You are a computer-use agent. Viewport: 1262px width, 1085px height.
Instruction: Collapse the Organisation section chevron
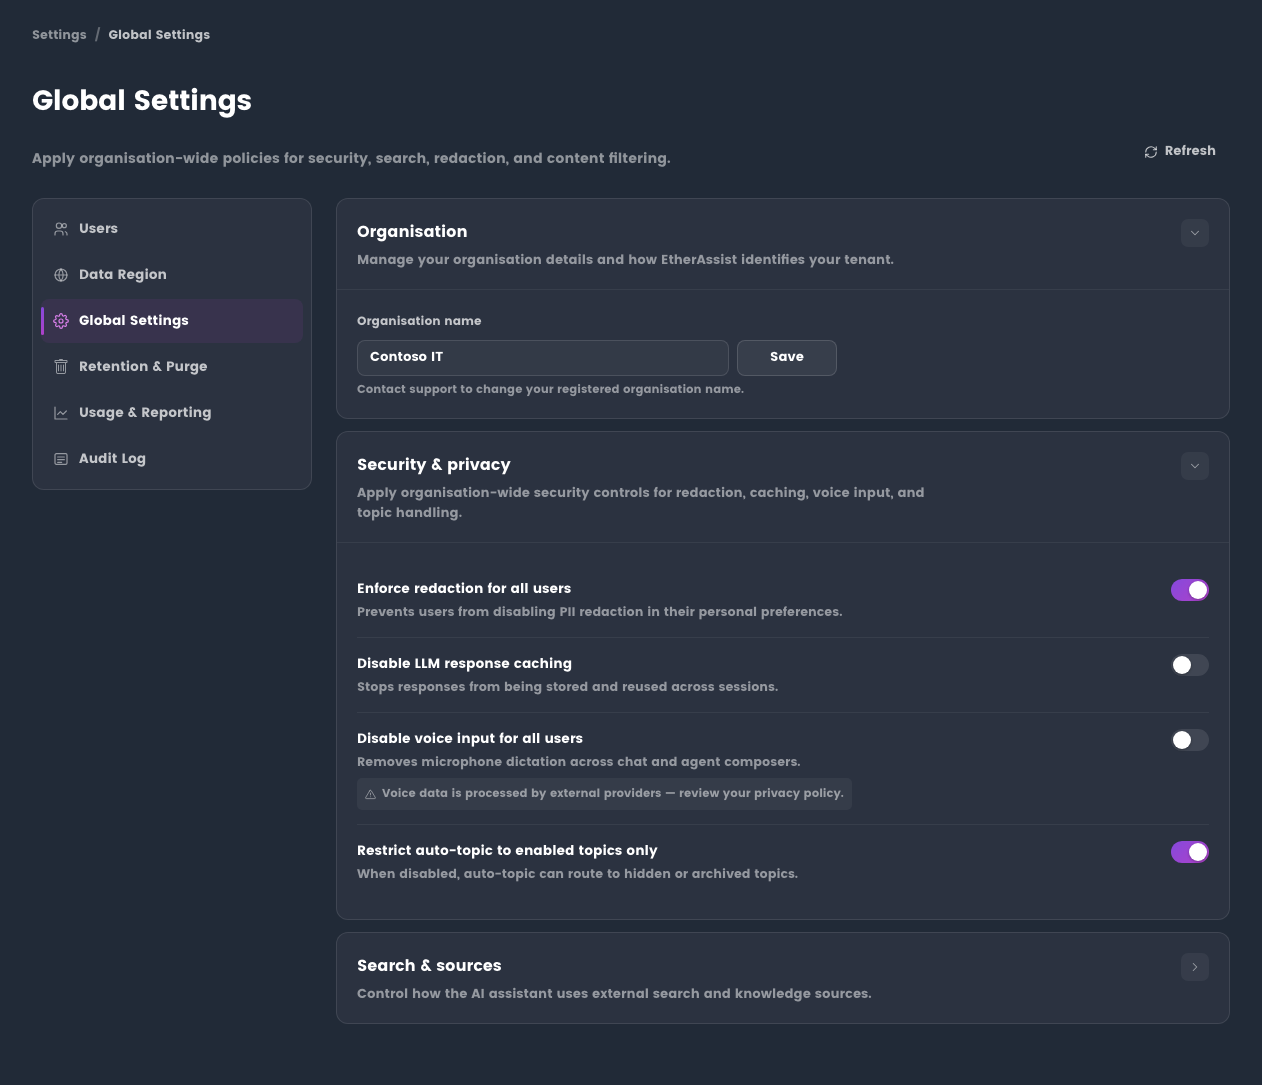1195,233
